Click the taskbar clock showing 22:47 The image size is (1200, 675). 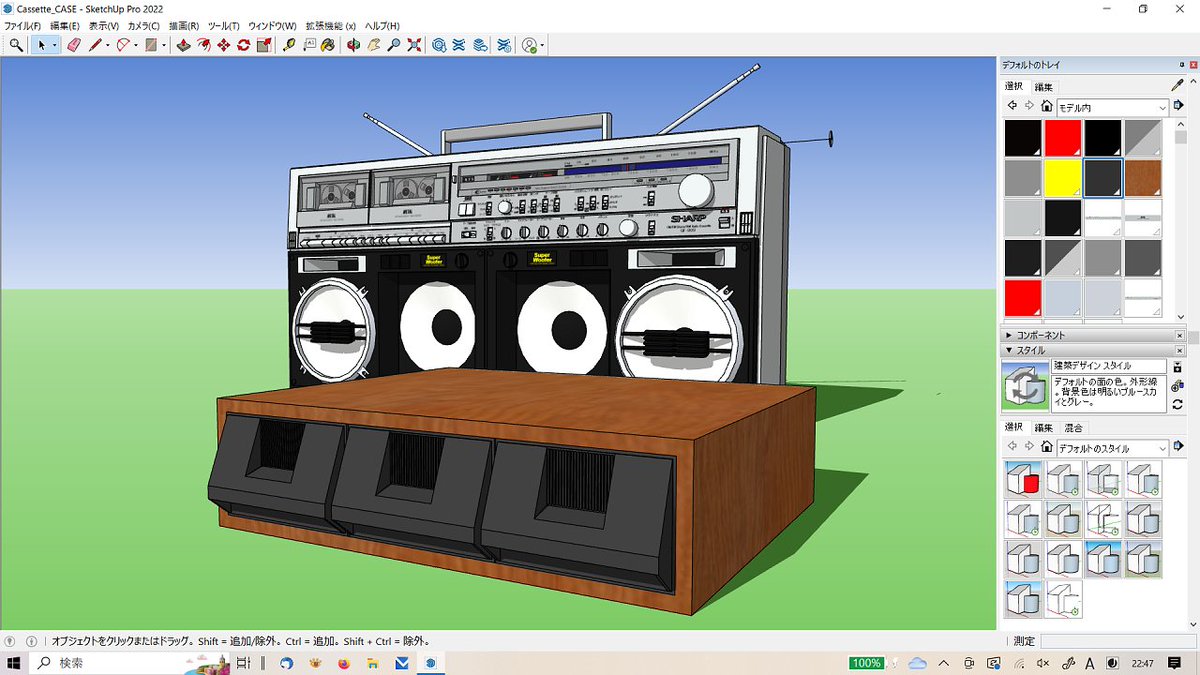(x=1144, y=663)
